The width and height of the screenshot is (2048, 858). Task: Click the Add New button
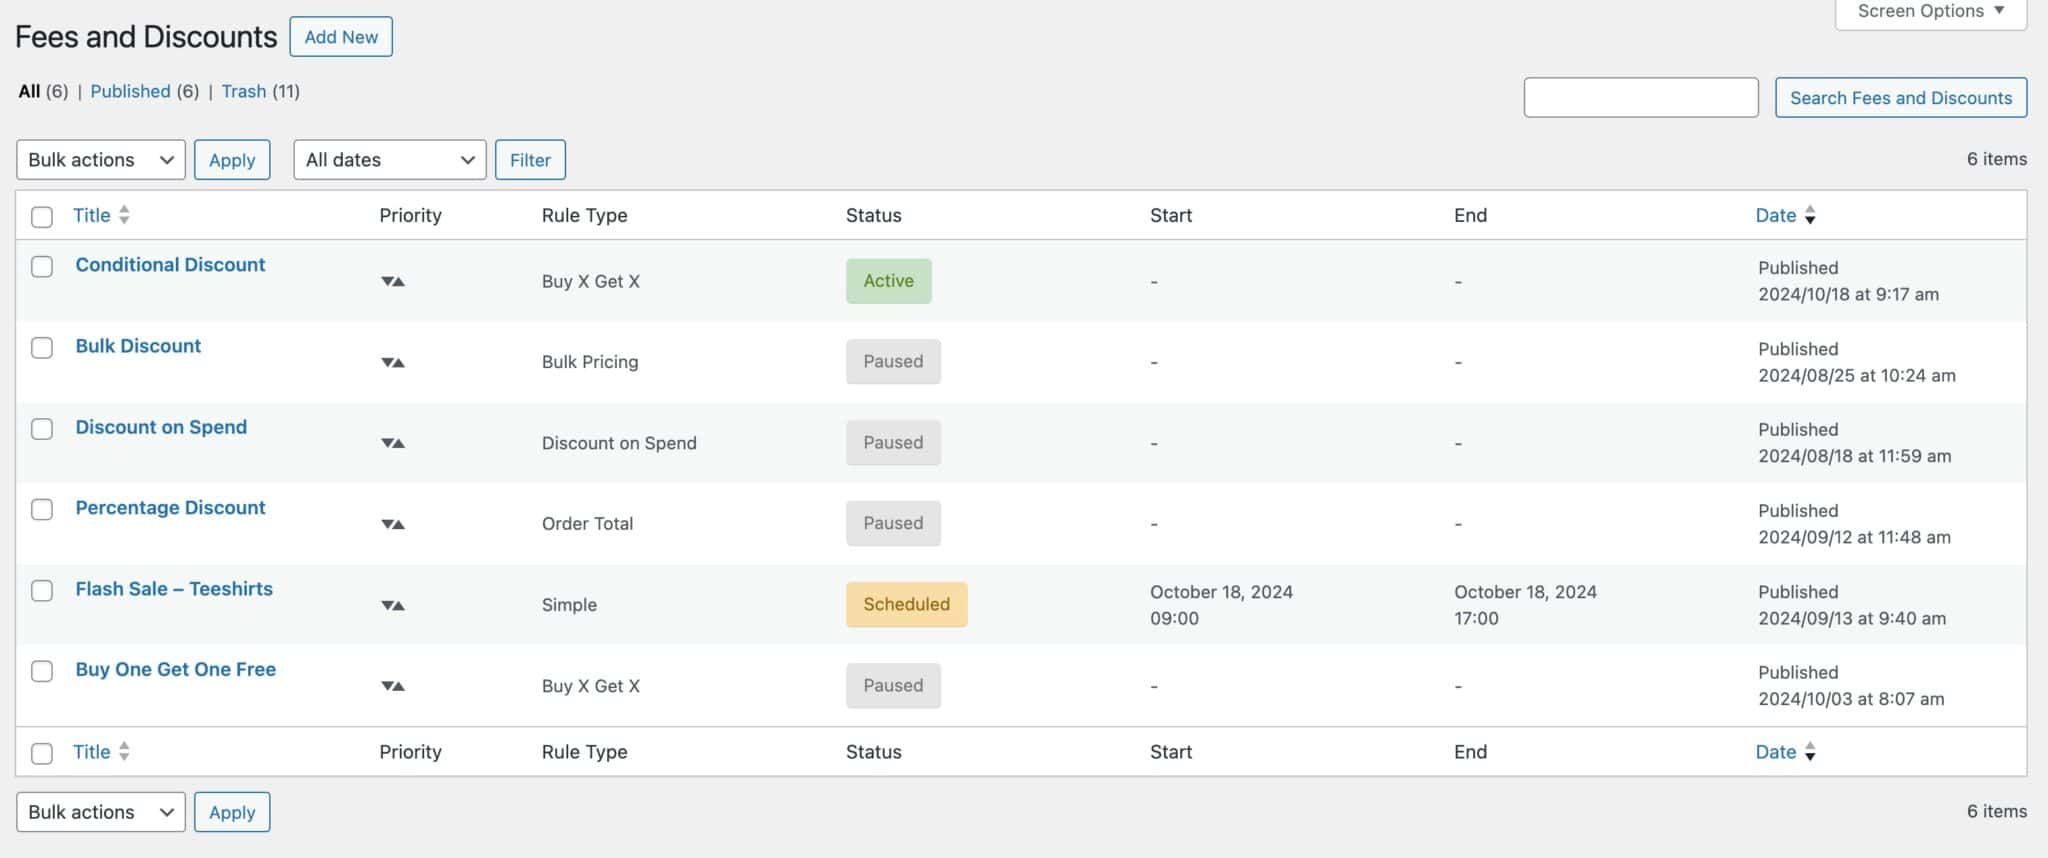341,37
